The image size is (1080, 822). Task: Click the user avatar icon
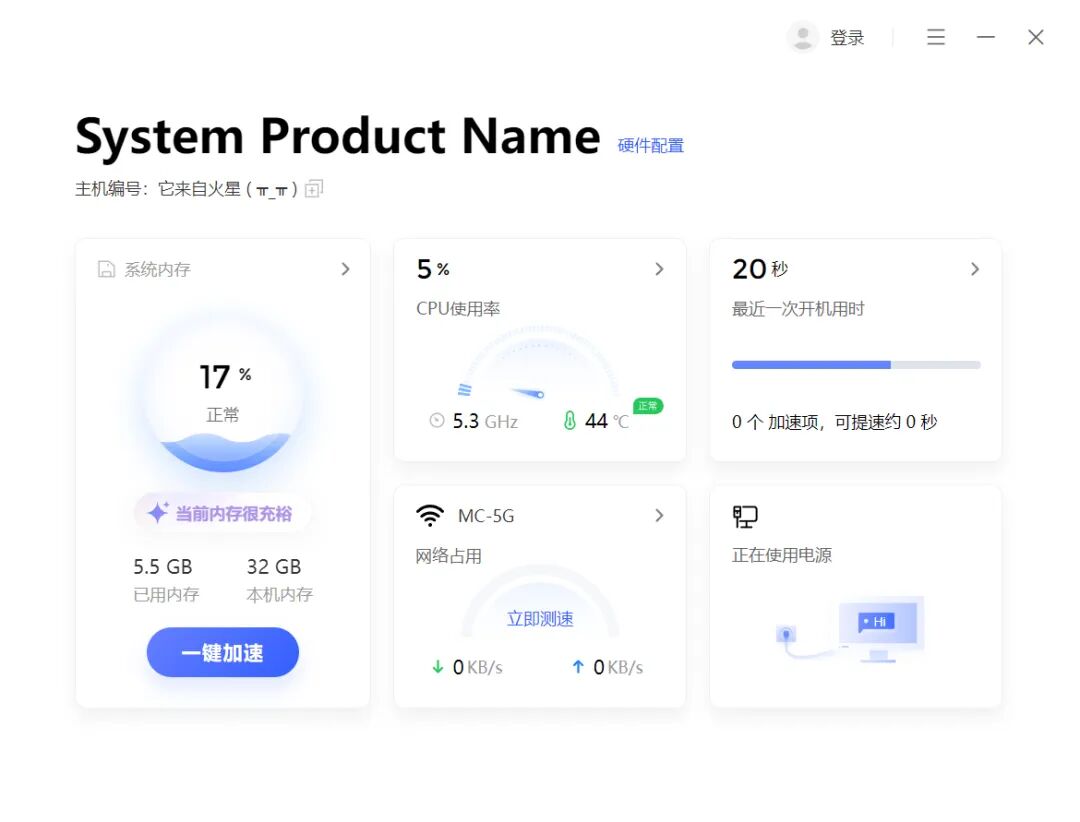802,37
